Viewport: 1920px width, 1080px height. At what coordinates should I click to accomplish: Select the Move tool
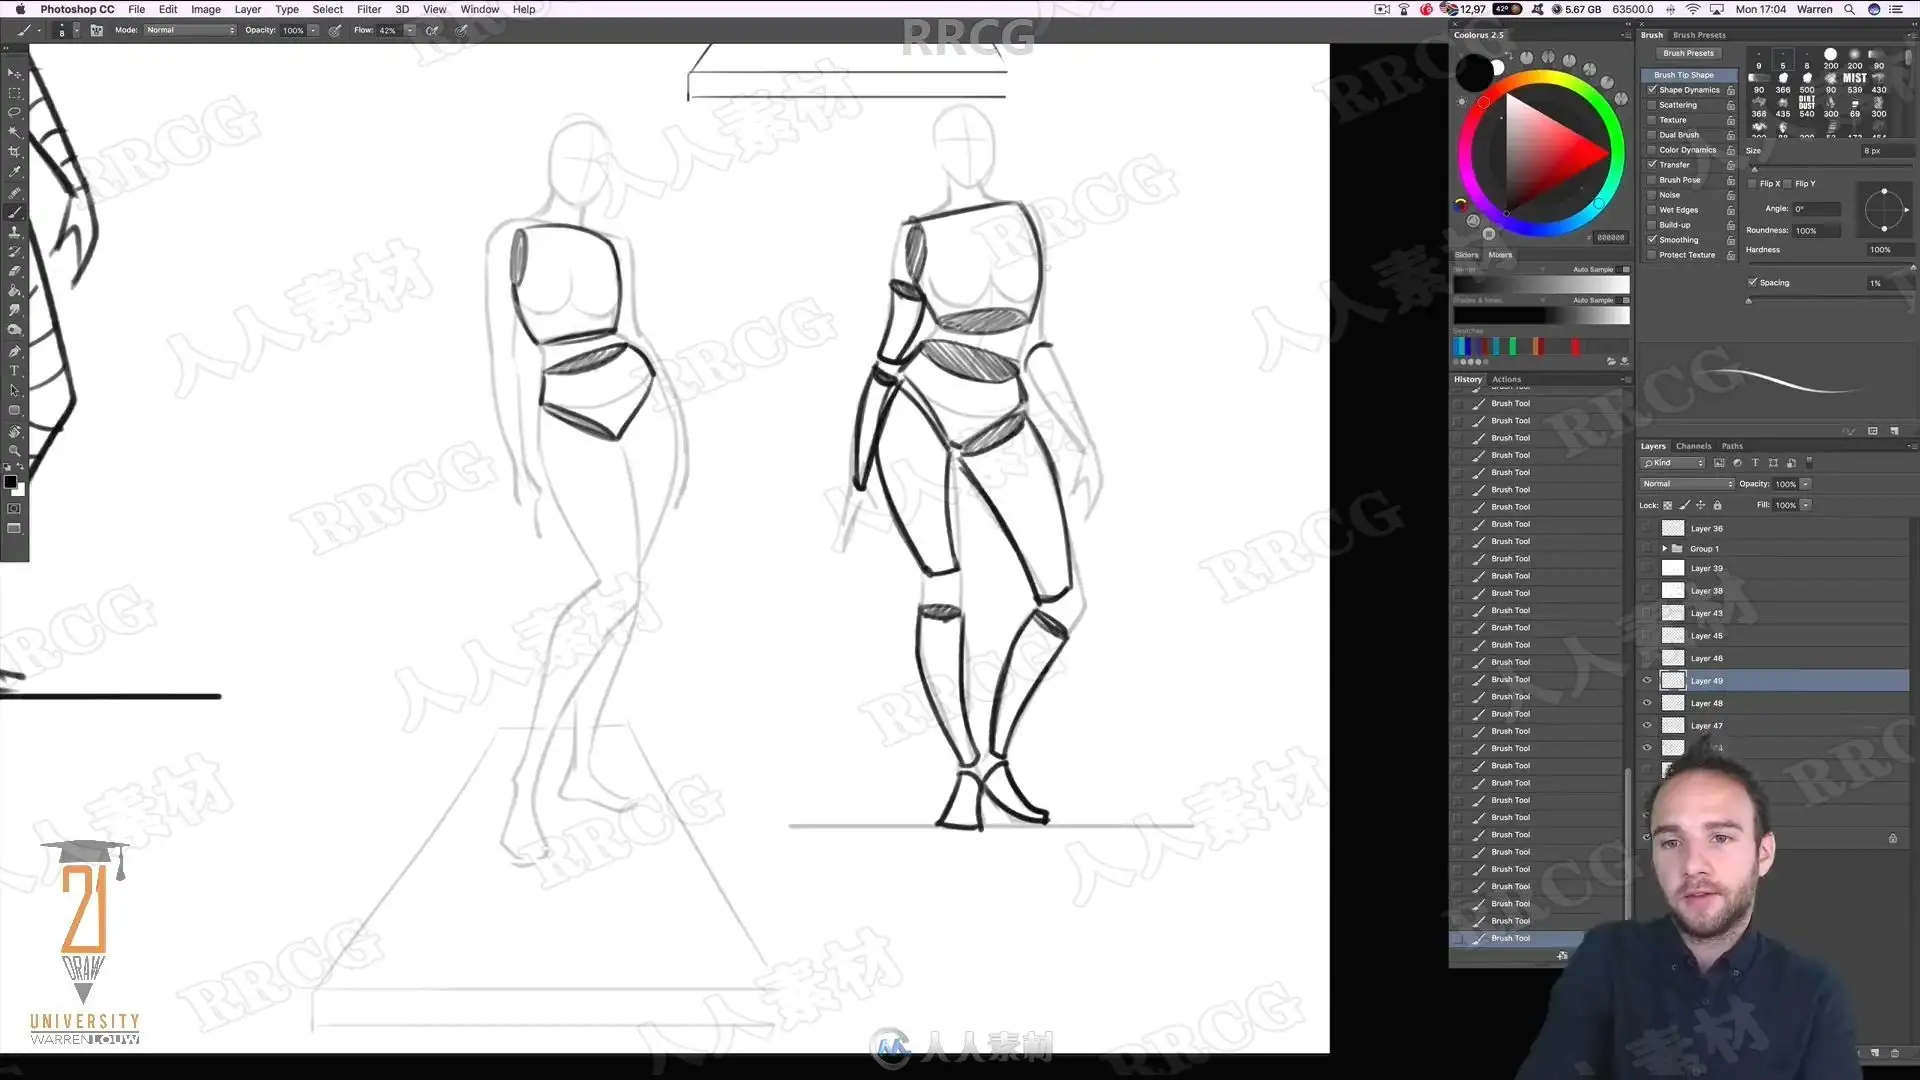[x=14, y=73]
